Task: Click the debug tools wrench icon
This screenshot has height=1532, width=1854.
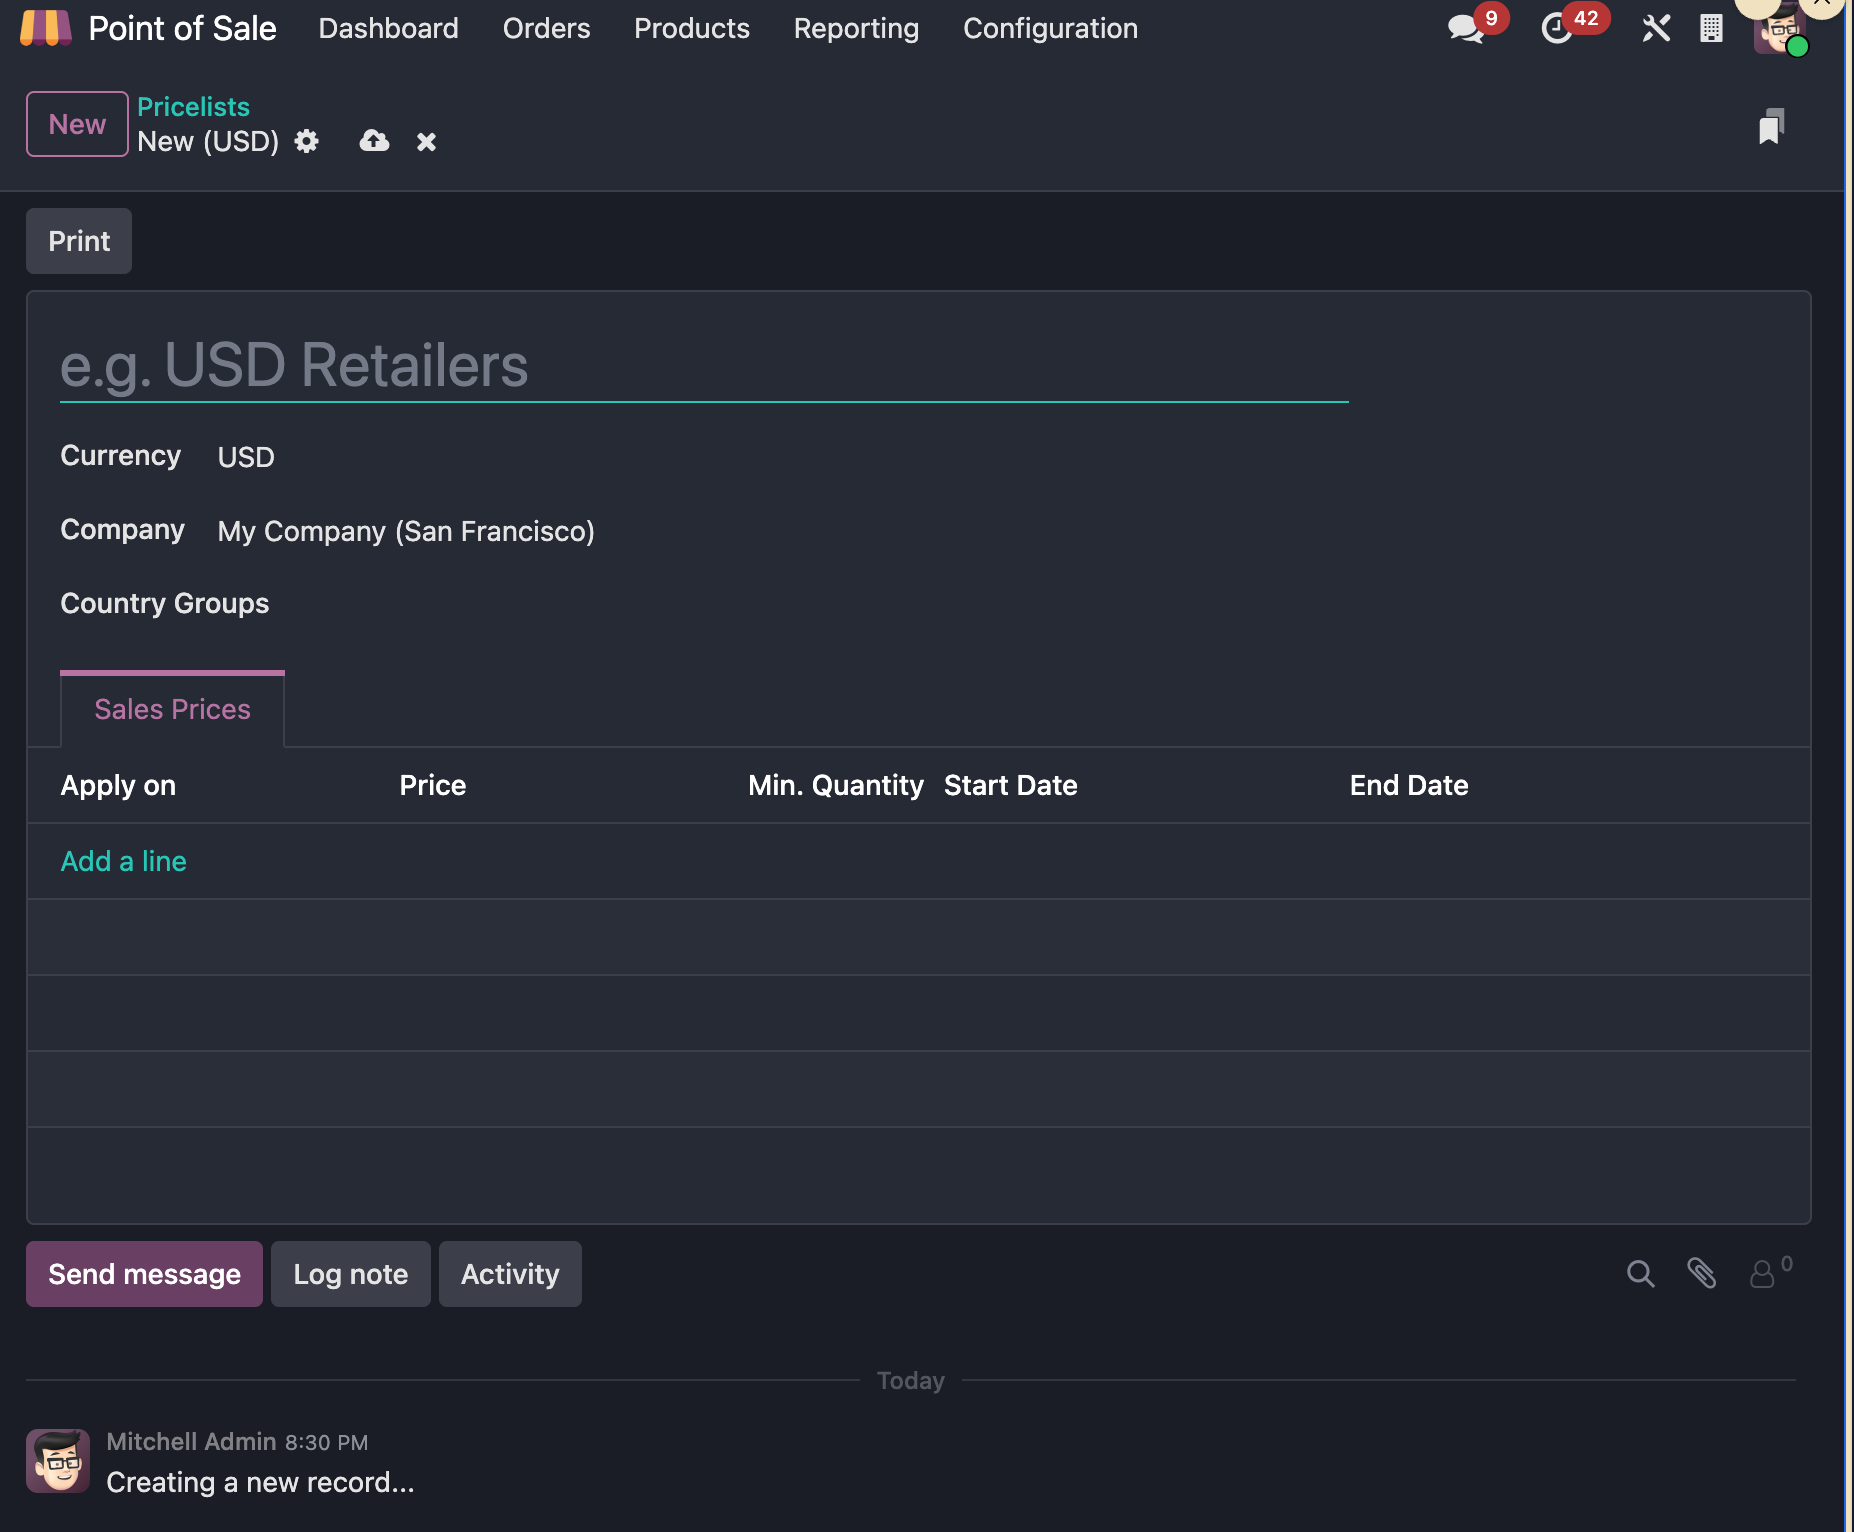Action: tap(1656, 29)
